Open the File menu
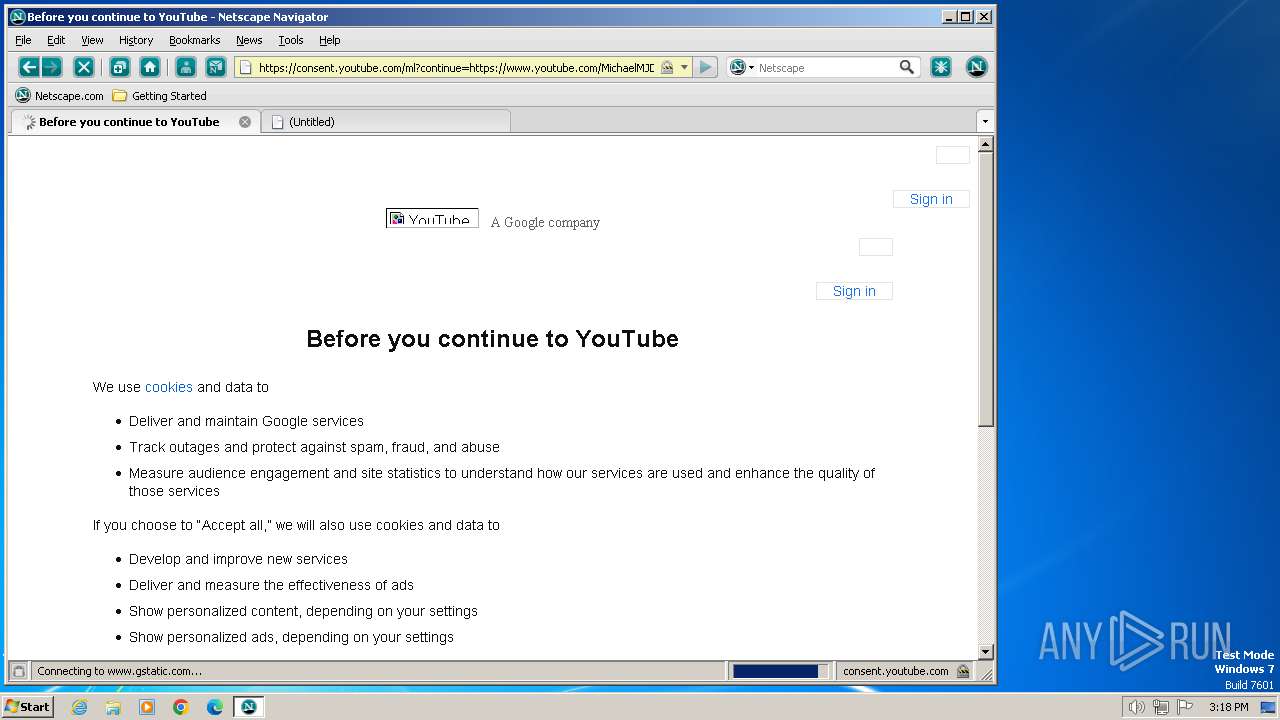This screenshot has height=720, width=1280. coord(23,40)
